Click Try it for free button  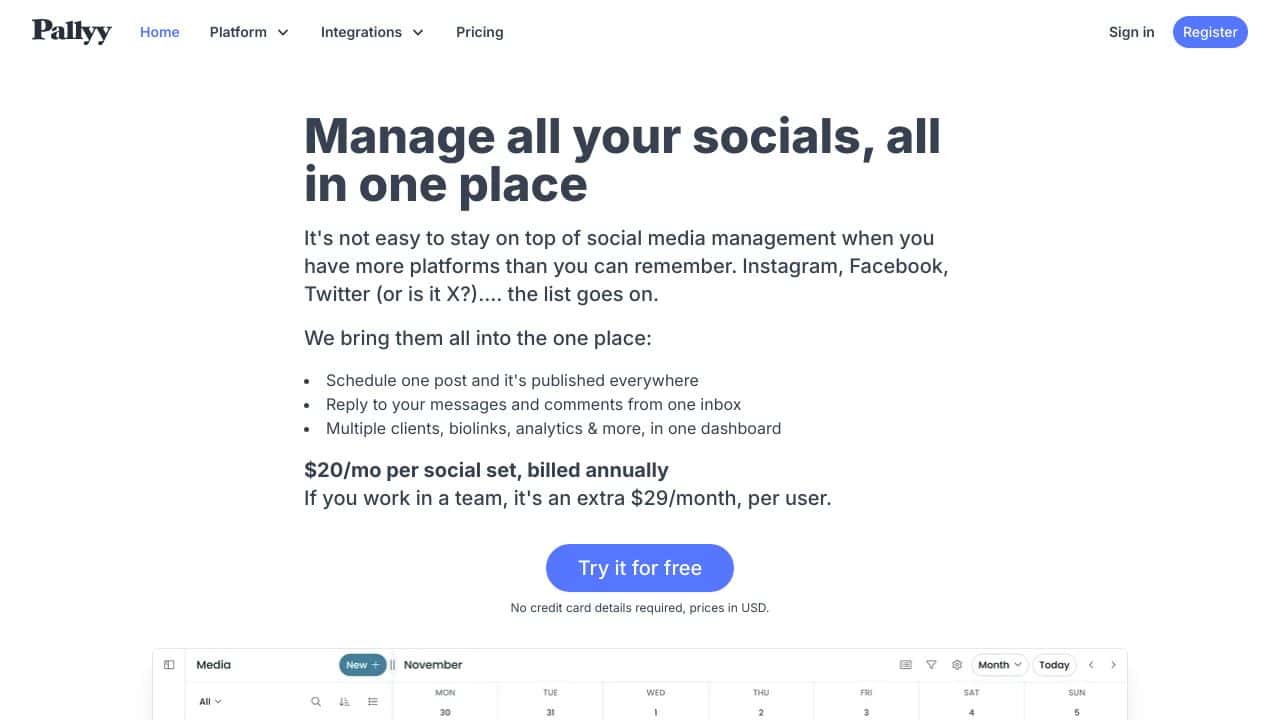tap(640, 568)
